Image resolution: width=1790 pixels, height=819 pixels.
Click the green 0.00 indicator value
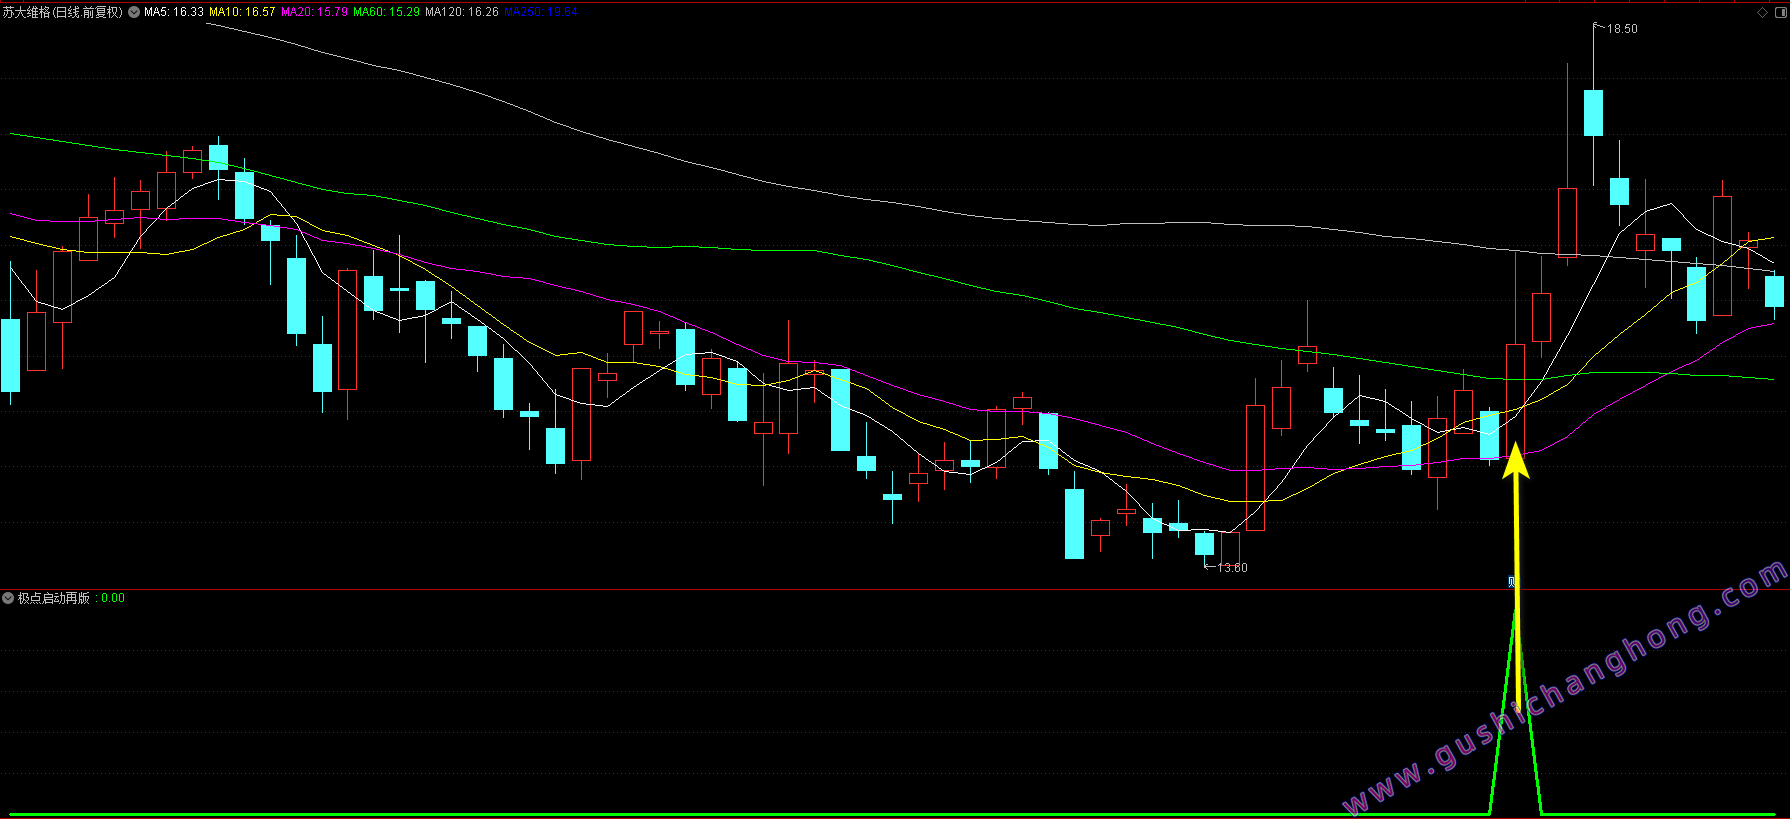click(113, 598)
